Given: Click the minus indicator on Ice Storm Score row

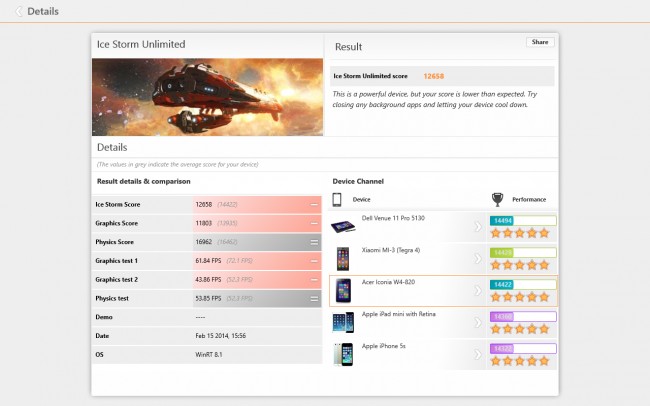Looking at the screenshot, I should pos(314,204).
